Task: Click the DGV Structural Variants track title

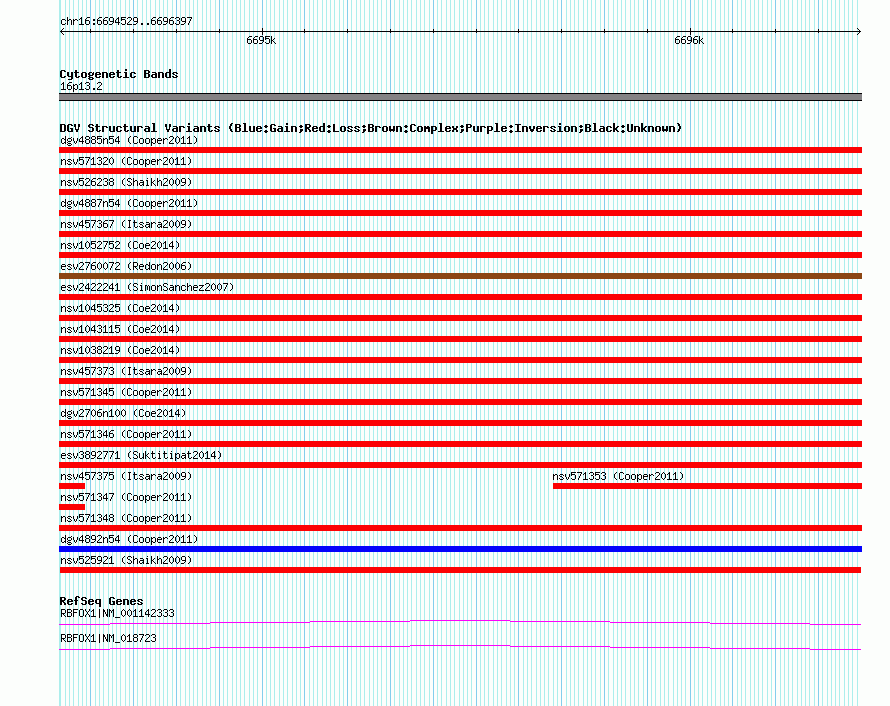Action: click(371, 128)
